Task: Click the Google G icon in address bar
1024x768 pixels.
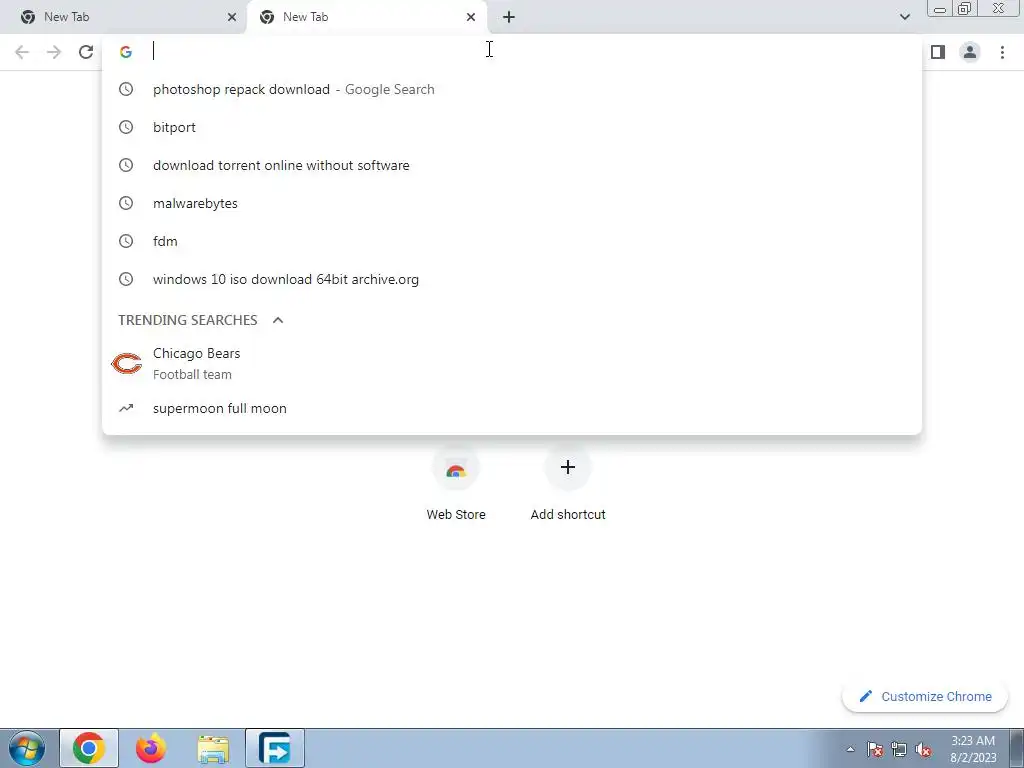Action: [x=126, y=52]
